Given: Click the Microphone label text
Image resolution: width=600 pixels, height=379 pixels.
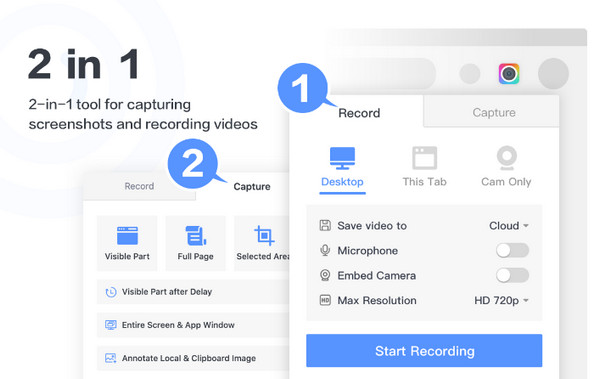Looking at the screenshot, I should pyautogui.click(x=367, y=250).
